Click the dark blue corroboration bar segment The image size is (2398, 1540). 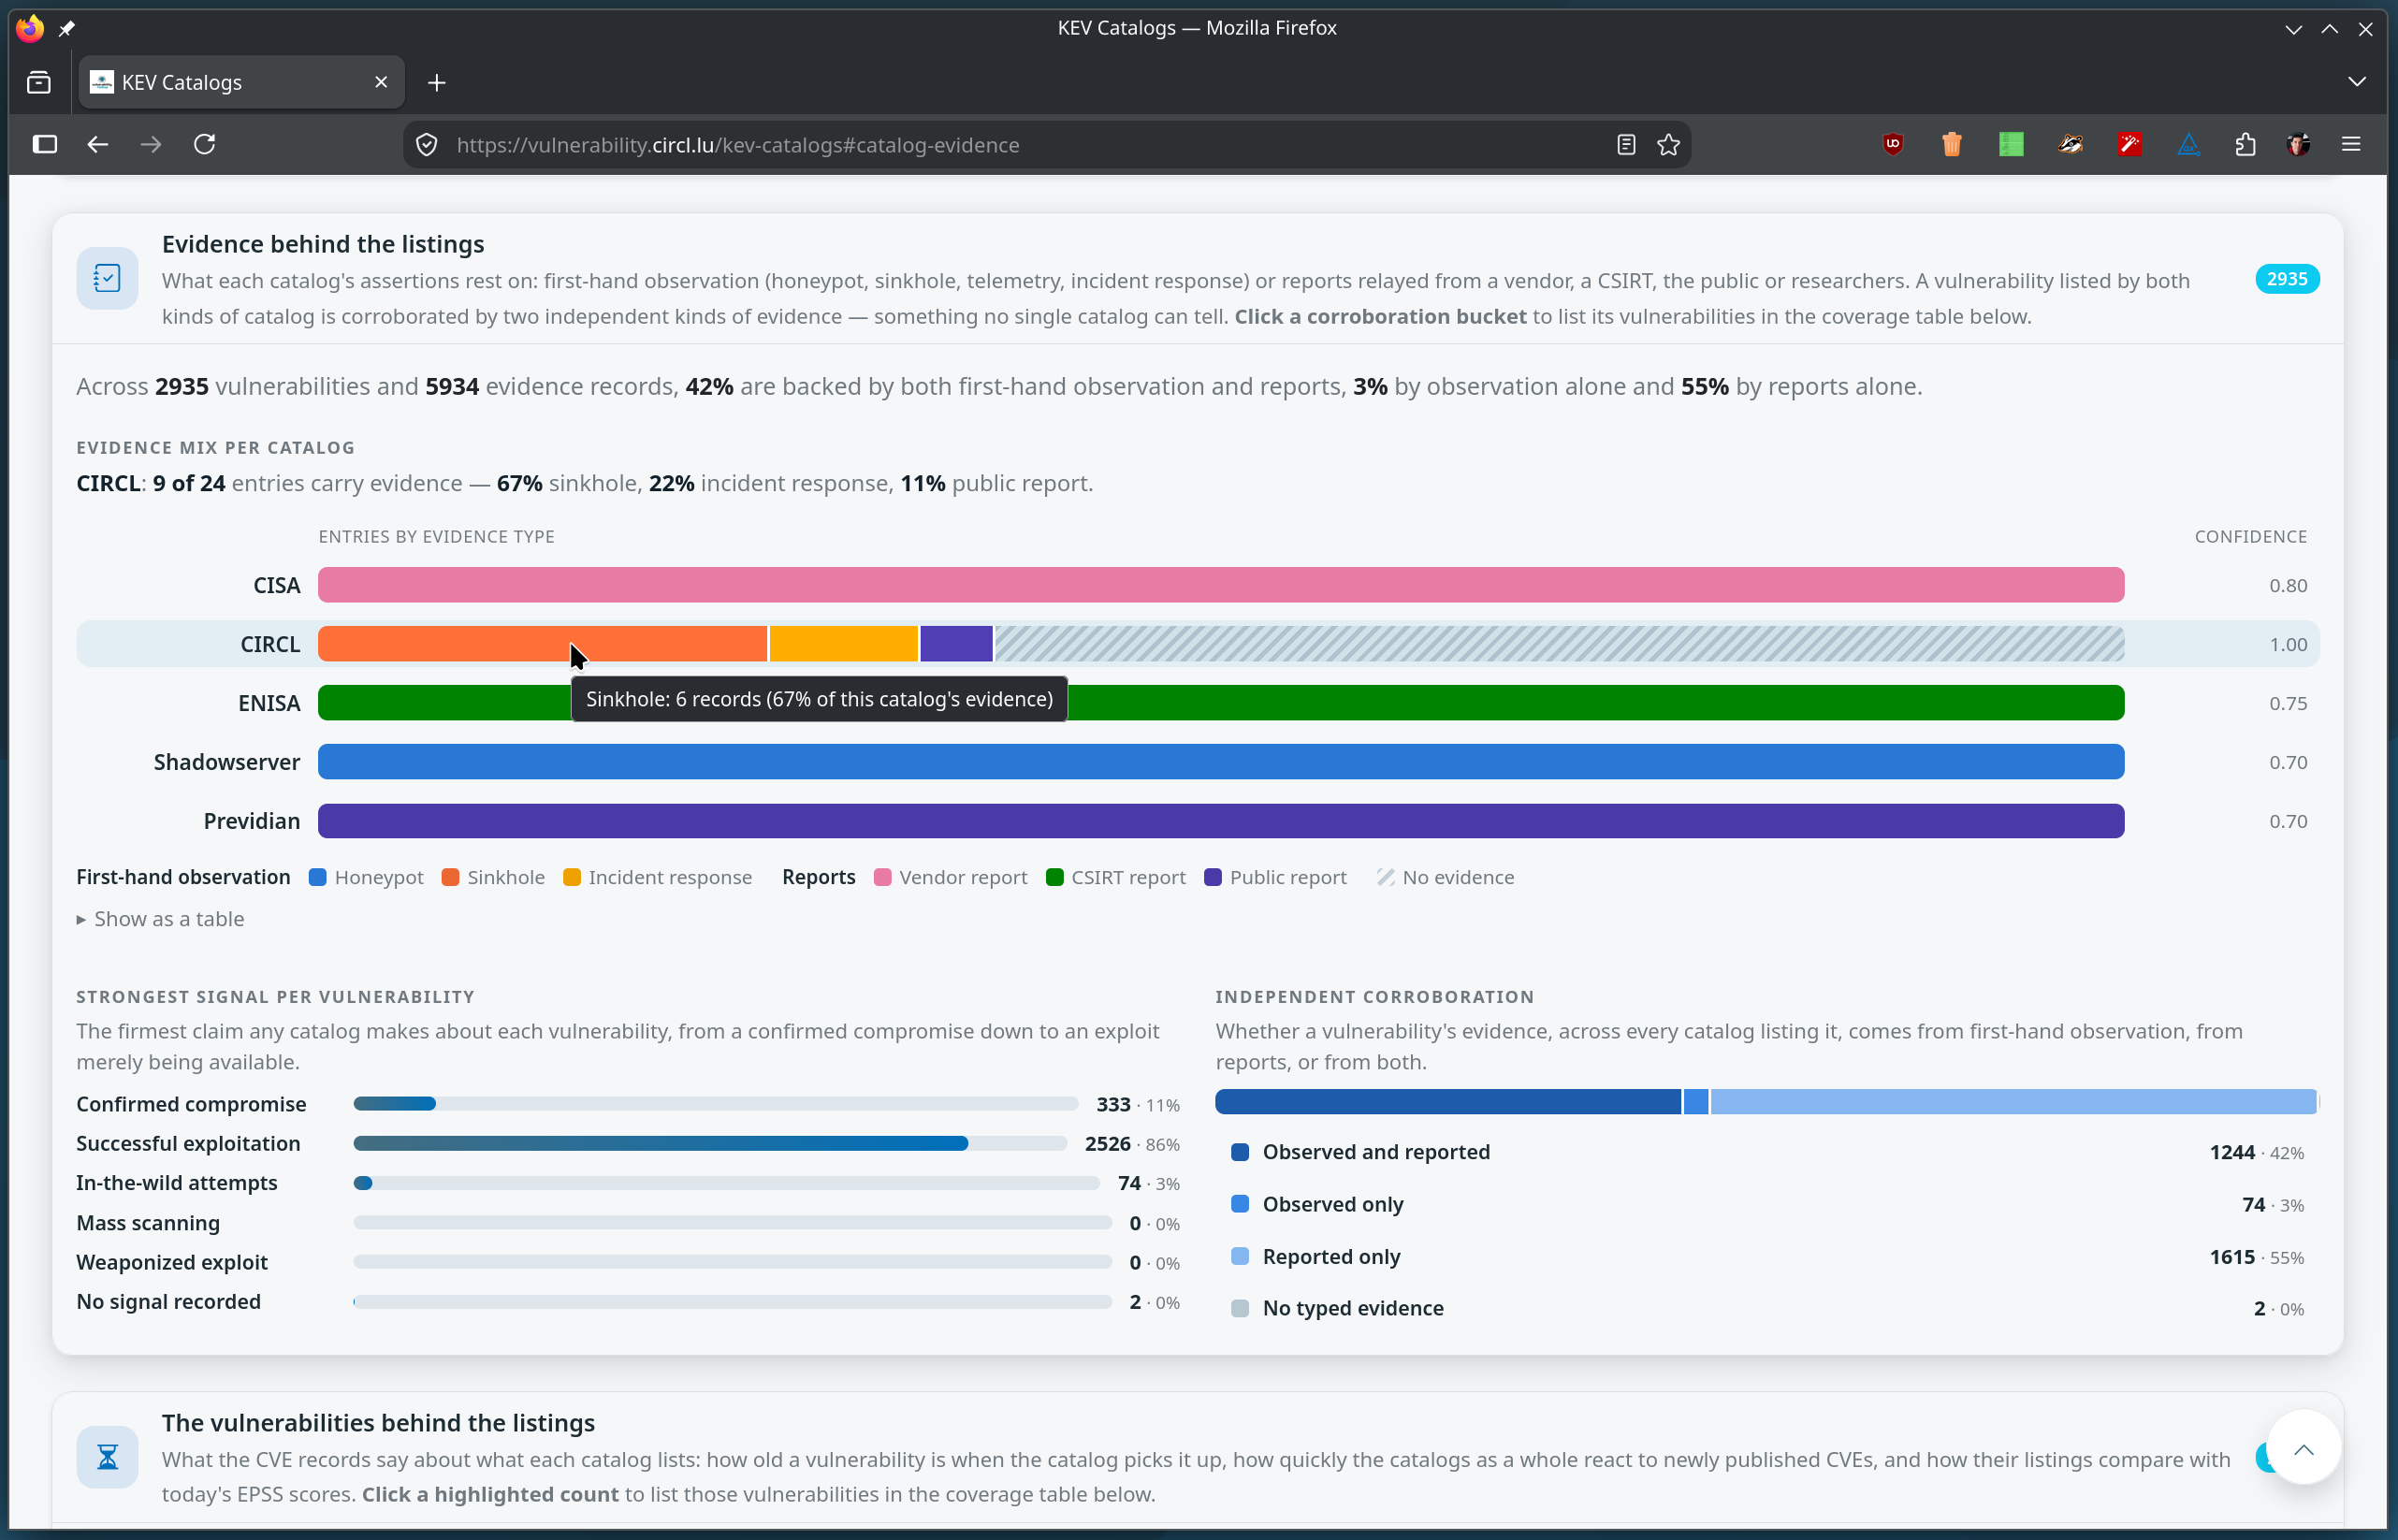pyautogui.click(x=1448, y=1101)
